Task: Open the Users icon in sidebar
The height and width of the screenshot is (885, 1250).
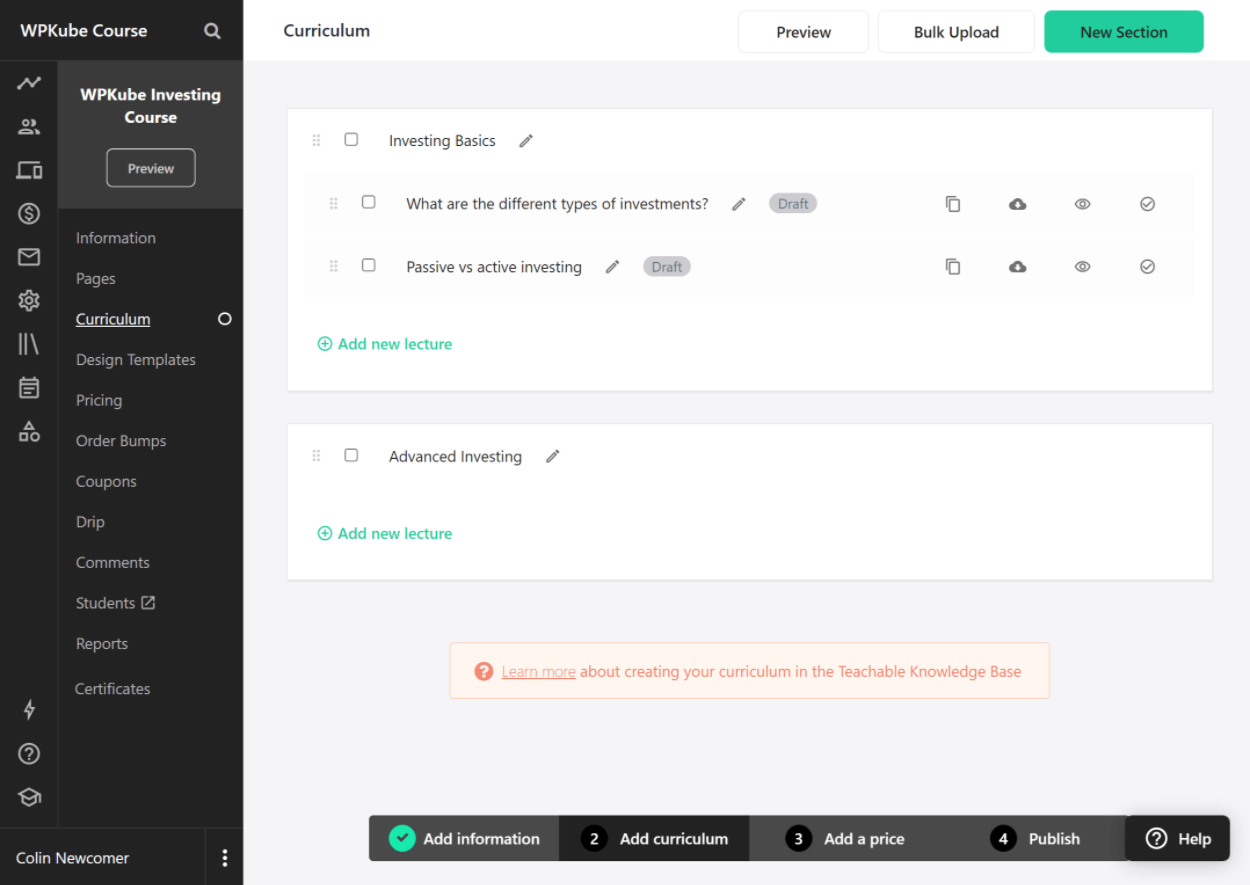Action: [x=29, y=127]
